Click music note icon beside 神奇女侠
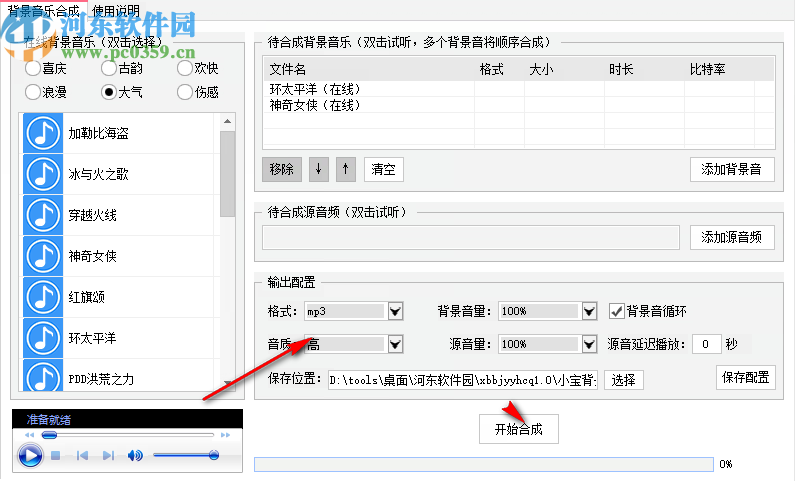This screenshot has height=481, width=795. 43,256
